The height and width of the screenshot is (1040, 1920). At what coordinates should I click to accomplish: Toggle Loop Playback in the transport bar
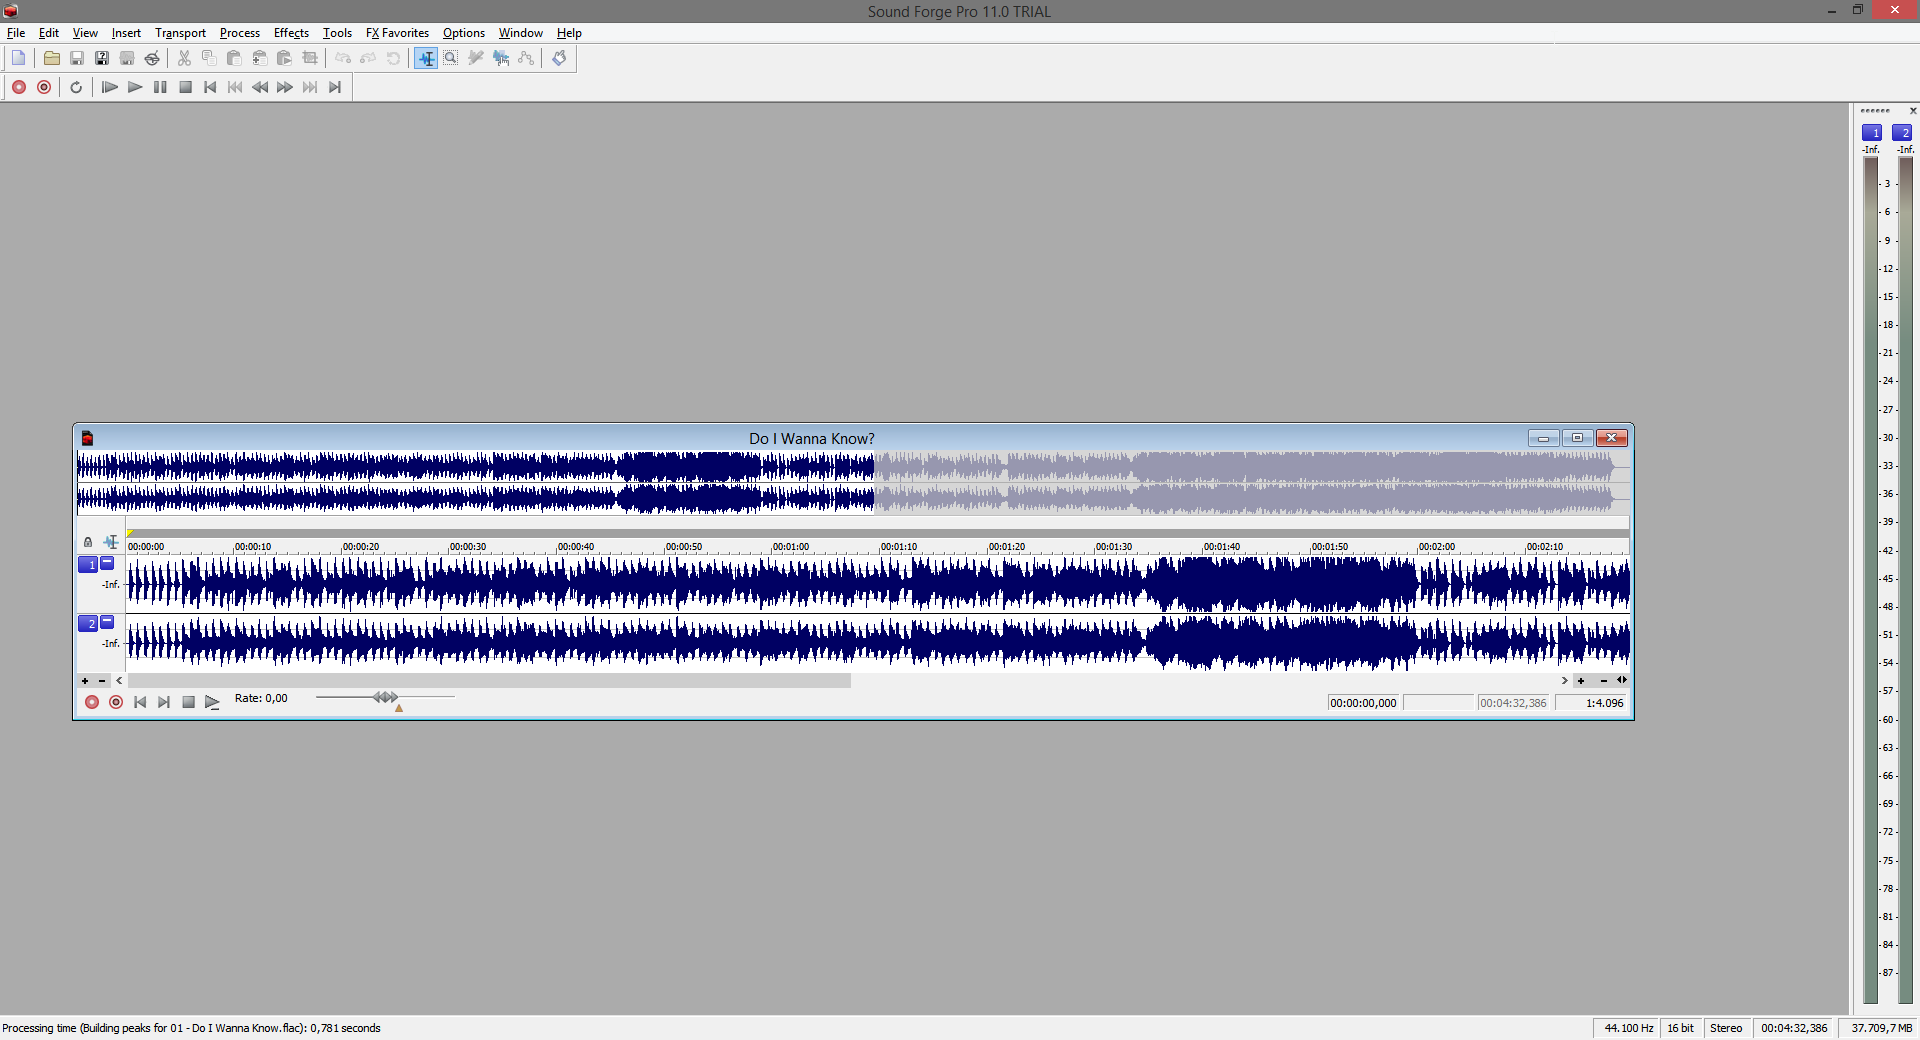pyautogui.click(x=76, y=87)
